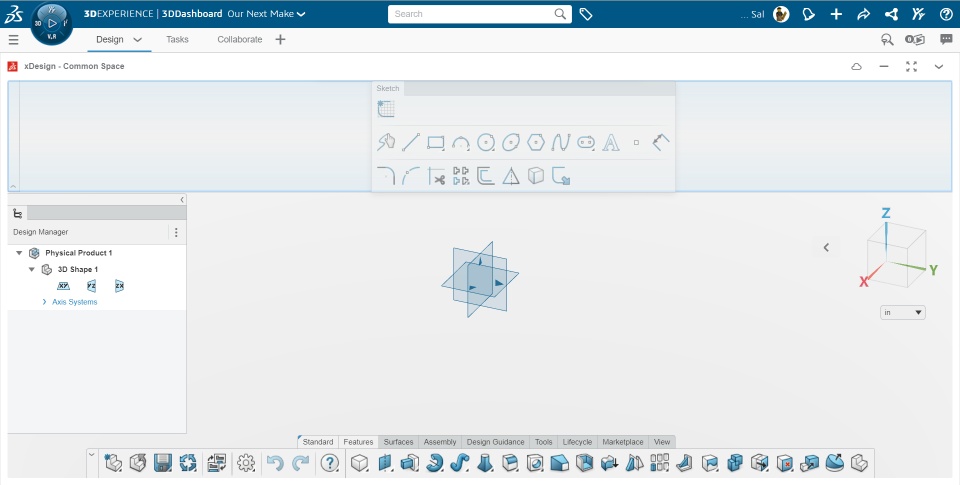Viewport: 960px width, 485px height.
Task: Switch to the Assembly toolbar tab
Action: (x=440, y=442)
